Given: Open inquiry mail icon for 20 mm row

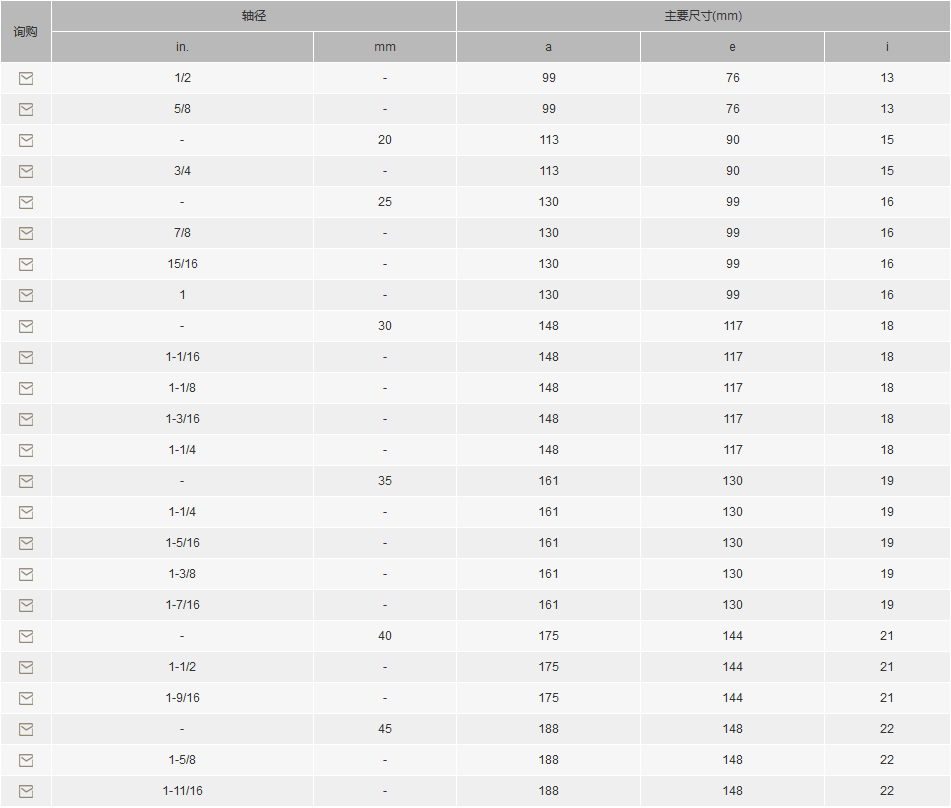Looking at the screenshot, I should [26, 140].
